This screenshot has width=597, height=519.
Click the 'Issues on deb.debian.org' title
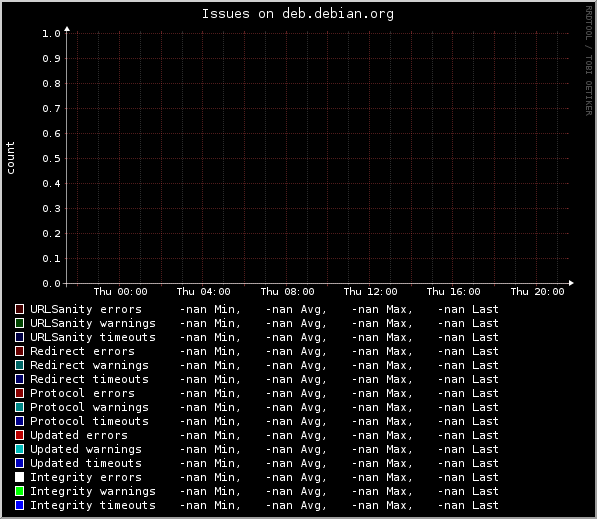point(298,14)
